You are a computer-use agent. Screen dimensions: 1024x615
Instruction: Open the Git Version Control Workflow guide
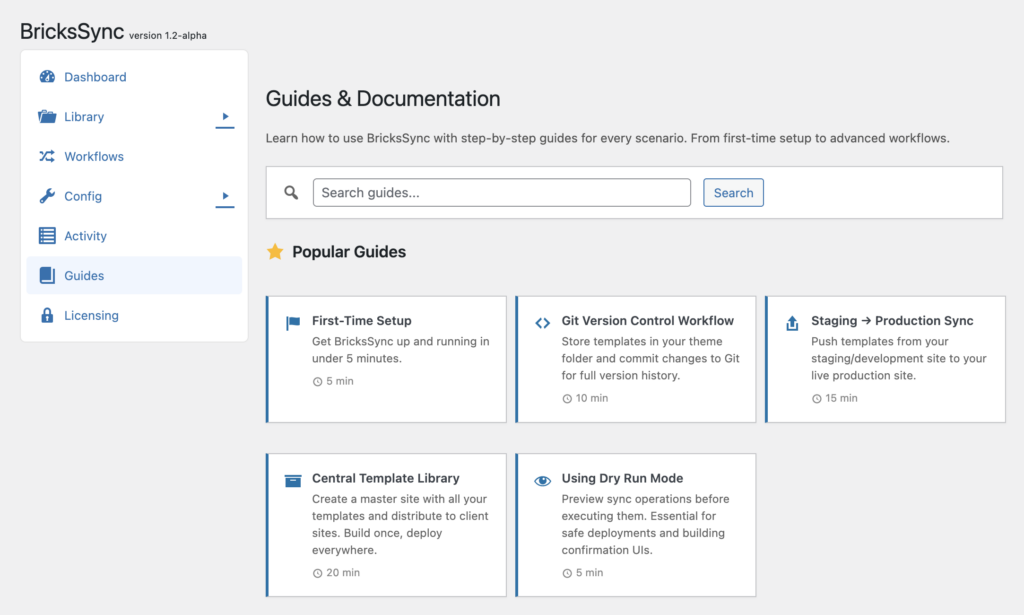pos(647,321)
